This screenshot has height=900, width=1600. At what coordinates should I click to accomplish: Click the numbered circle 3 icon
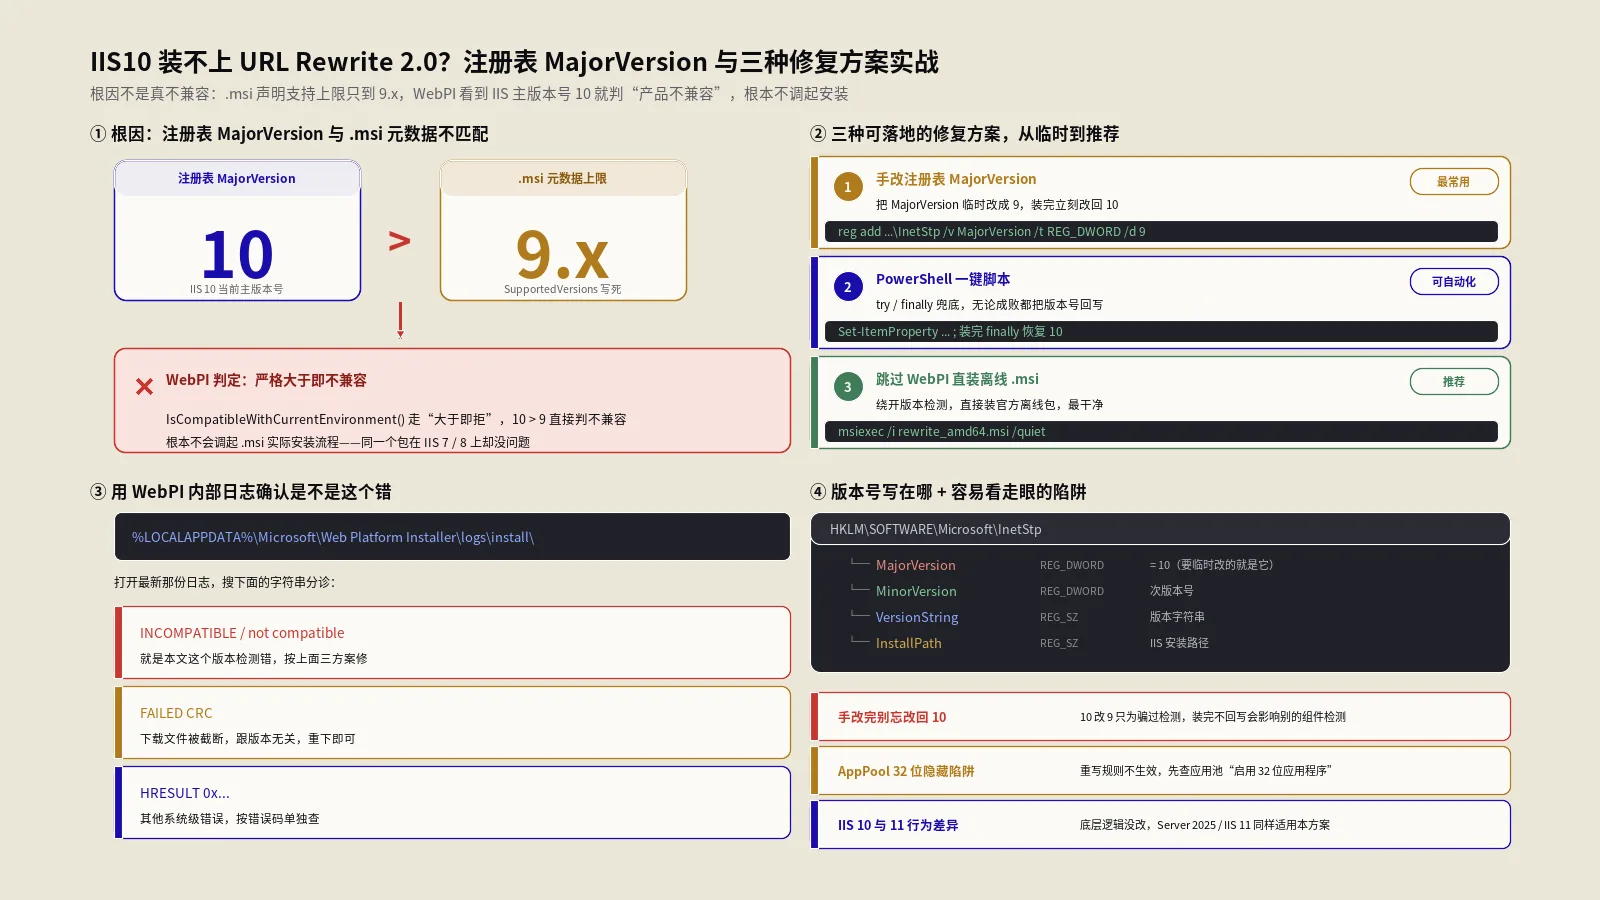coord(848,387)
